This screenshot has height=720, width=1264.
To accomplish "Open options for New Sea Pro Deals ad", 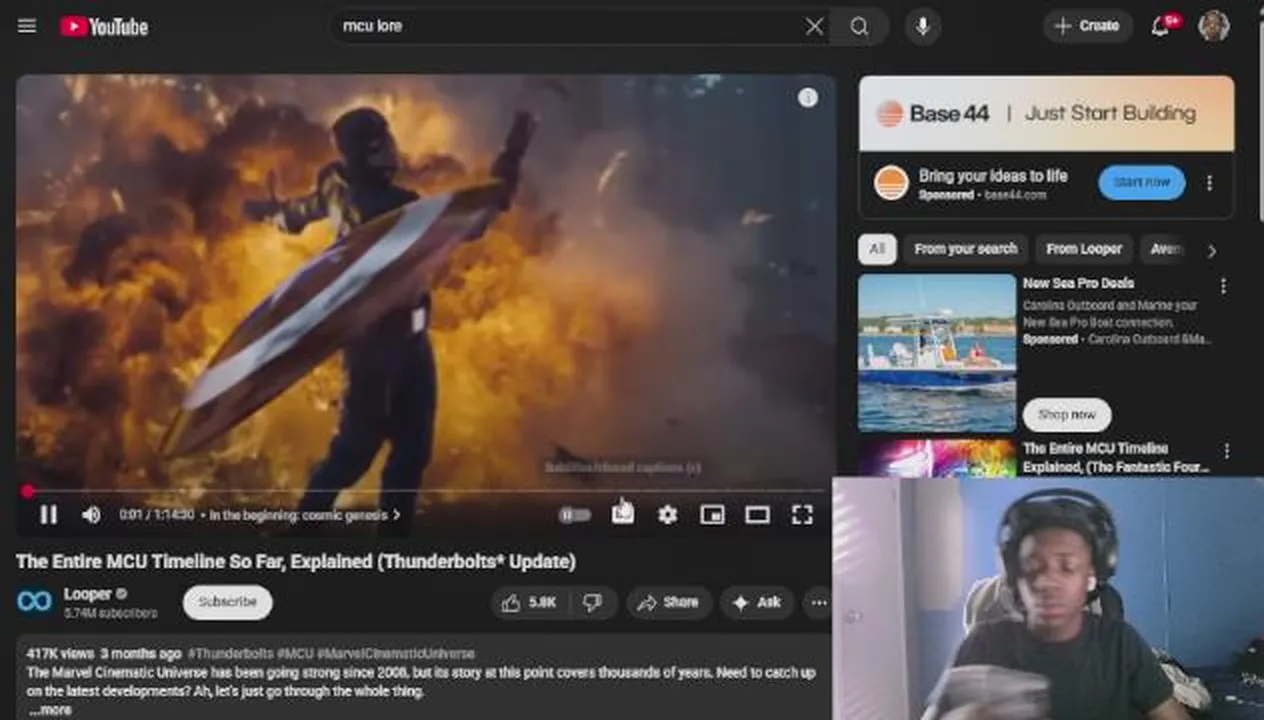I will click(x=1223, y=286).
